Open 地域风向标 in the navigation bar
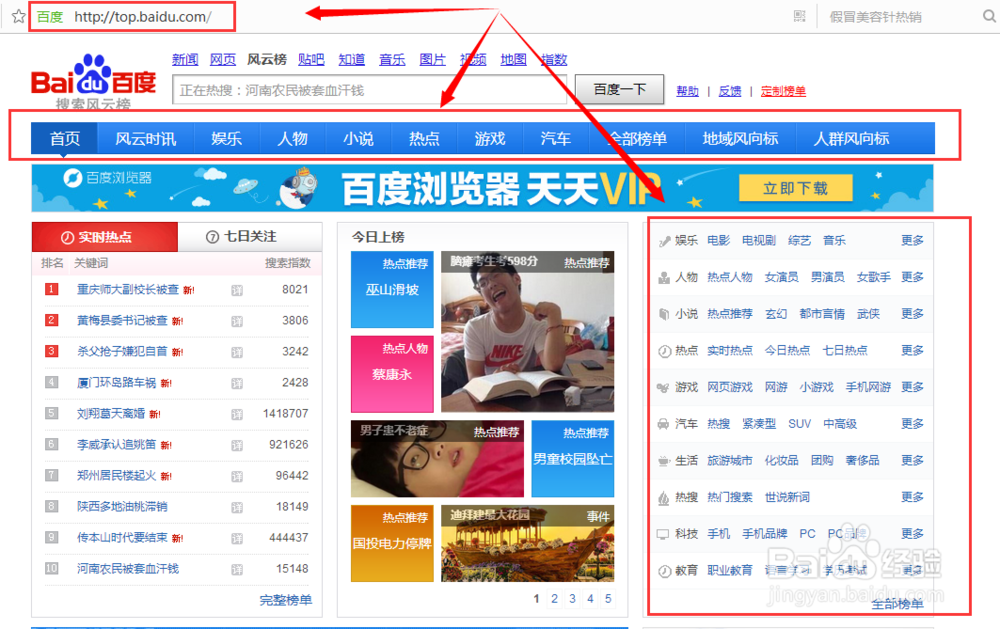 click(x=740, y=138)
